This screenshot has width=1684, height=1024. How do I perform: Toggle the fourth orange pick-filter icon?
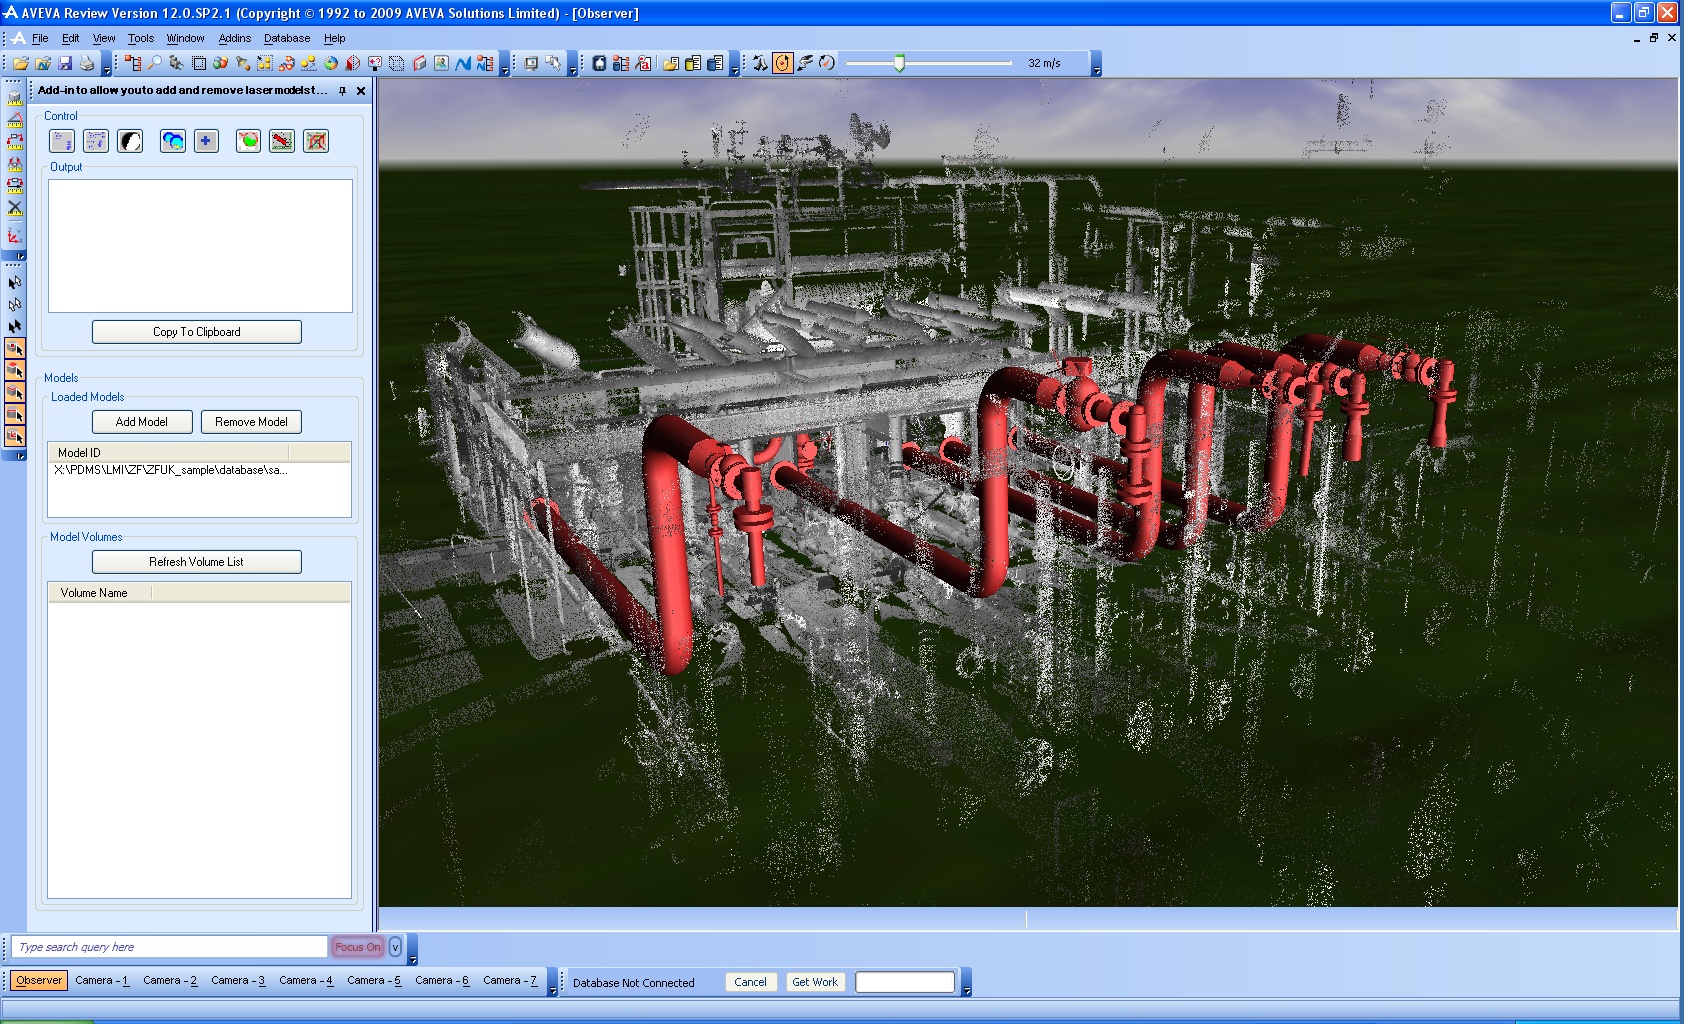coord(14,415)
